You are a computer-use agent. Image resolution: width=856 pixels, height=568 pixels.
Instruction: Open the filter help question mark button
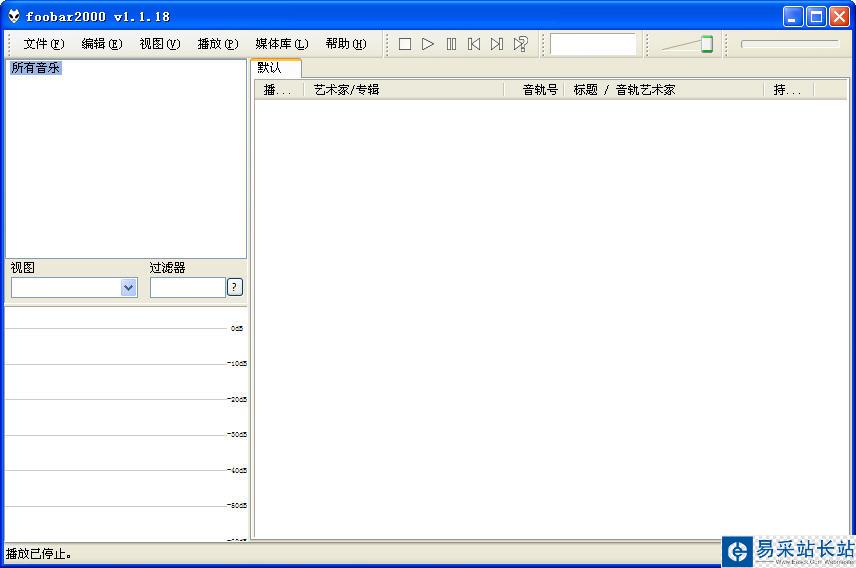click(235, 287)
